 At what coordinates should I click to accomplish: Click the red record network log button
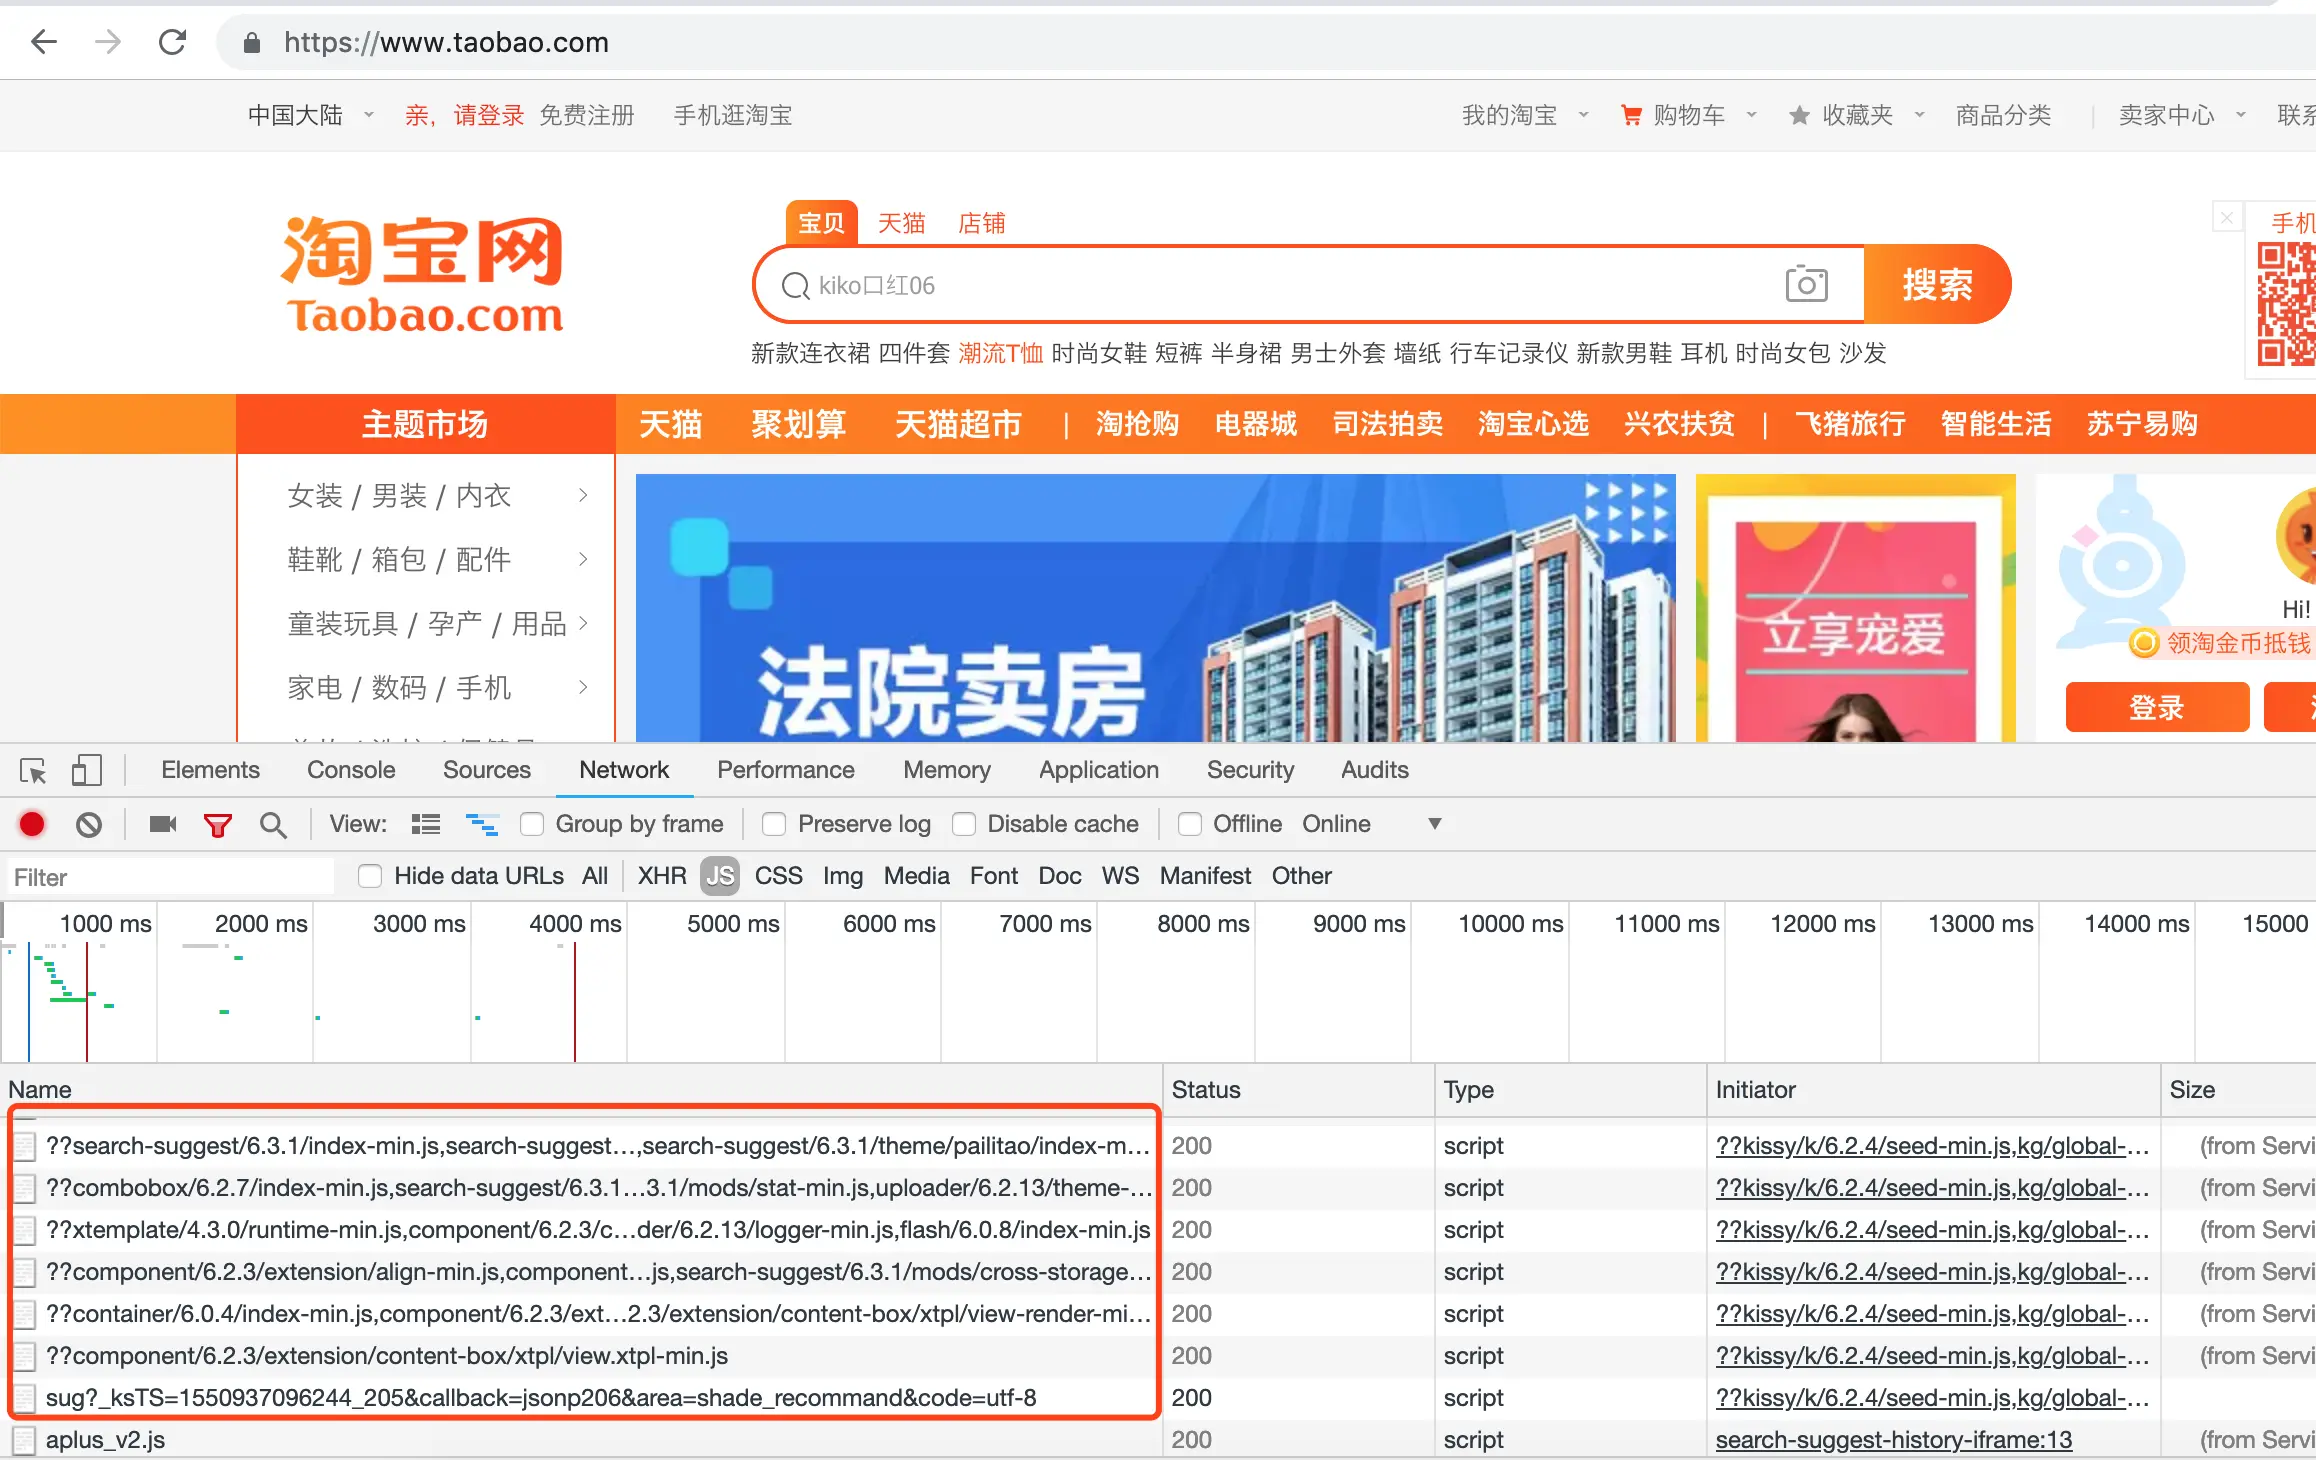pyautogui.click(x=32, y=824)
